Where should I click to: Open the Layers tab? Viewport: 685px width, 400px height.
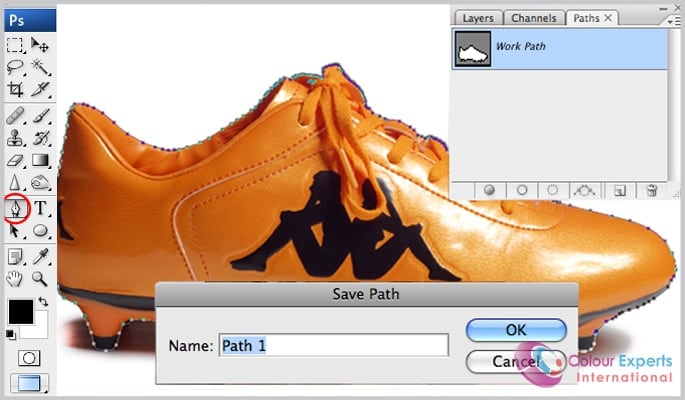[x=478, y=18]
